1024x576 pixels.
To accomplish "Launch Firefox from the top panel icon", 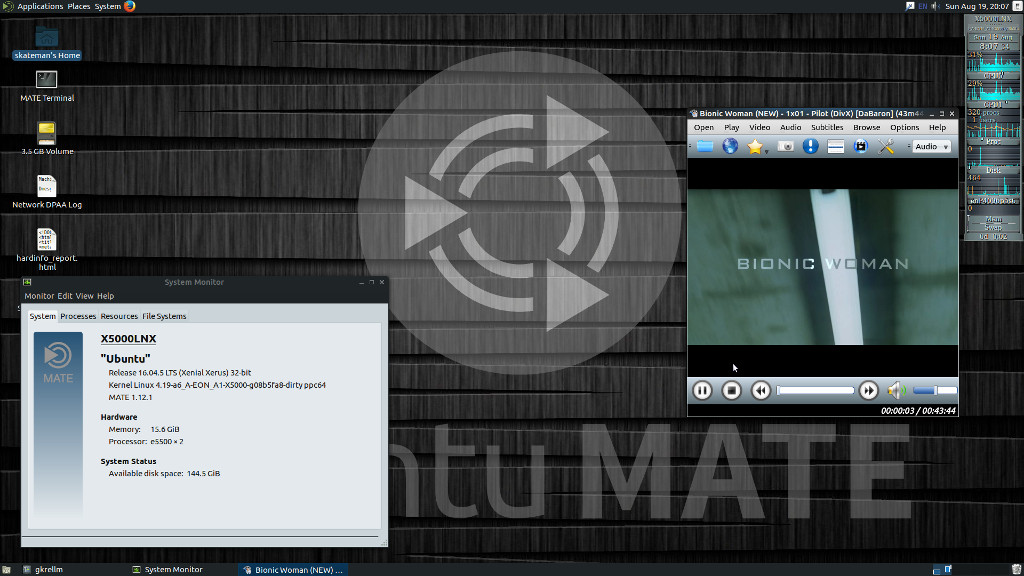I will coord(130,7).
